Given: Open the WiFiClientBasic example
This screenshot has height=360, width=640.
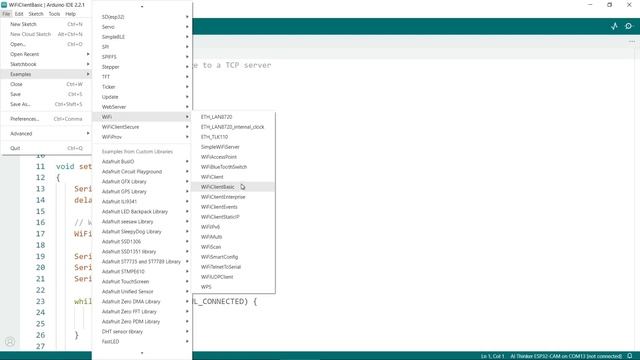Looking at the screenshot, I should coord(233,187).
